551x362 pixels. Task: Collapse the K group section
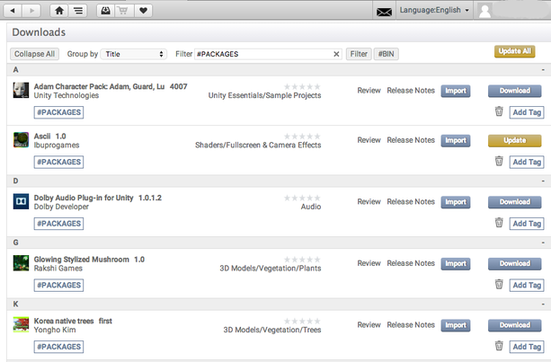click(543, 304)
